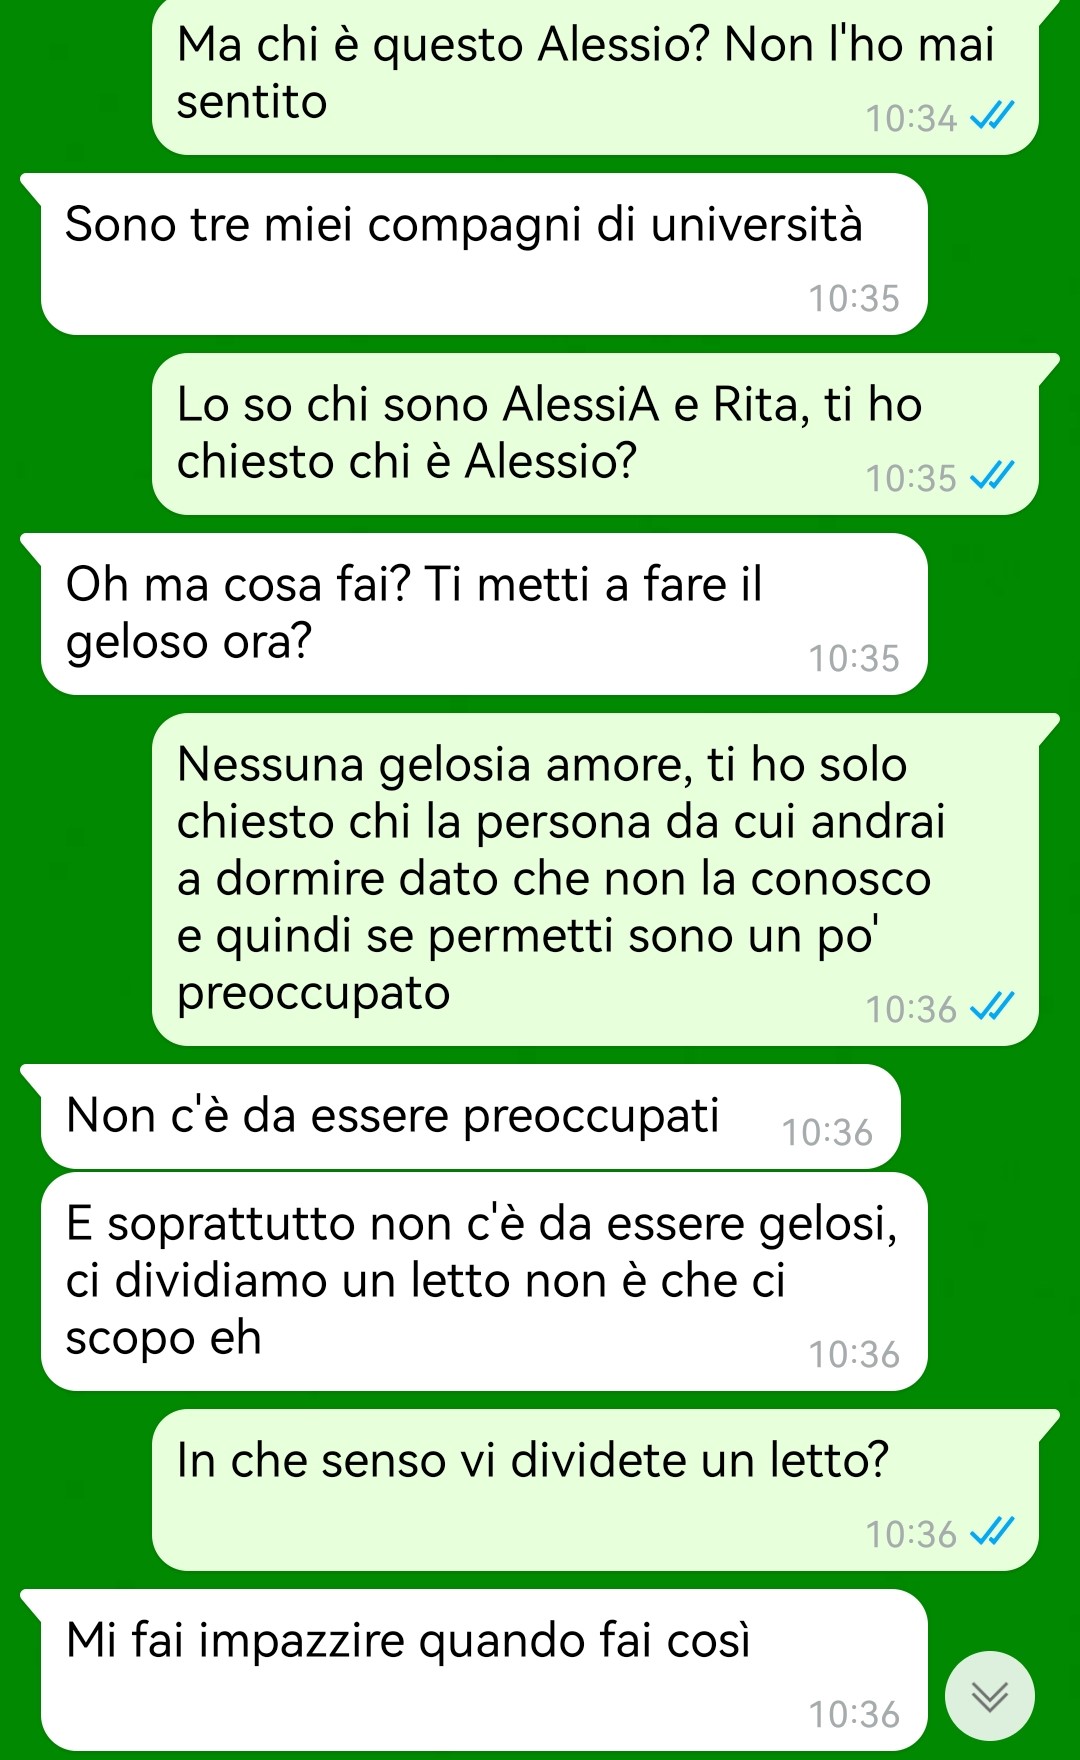The width and height of the screenshot is (1080, 1760).
Task: Tap 10:34 timestamp on first outgoing message
Action: click(911, 118)
